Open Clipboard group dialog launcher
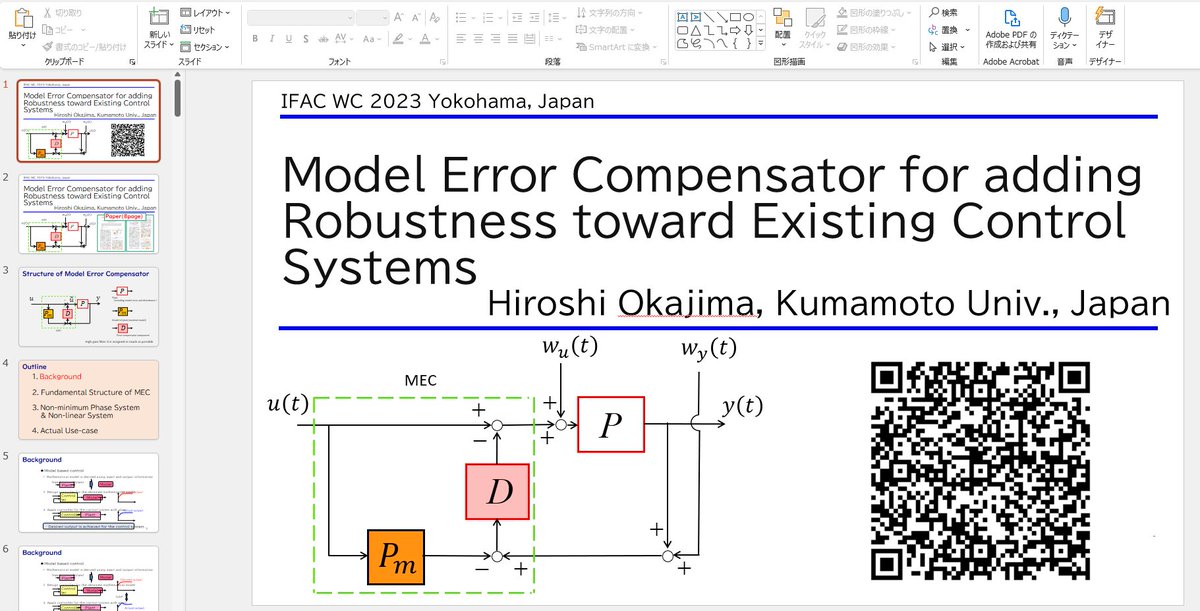 [132, 62]
